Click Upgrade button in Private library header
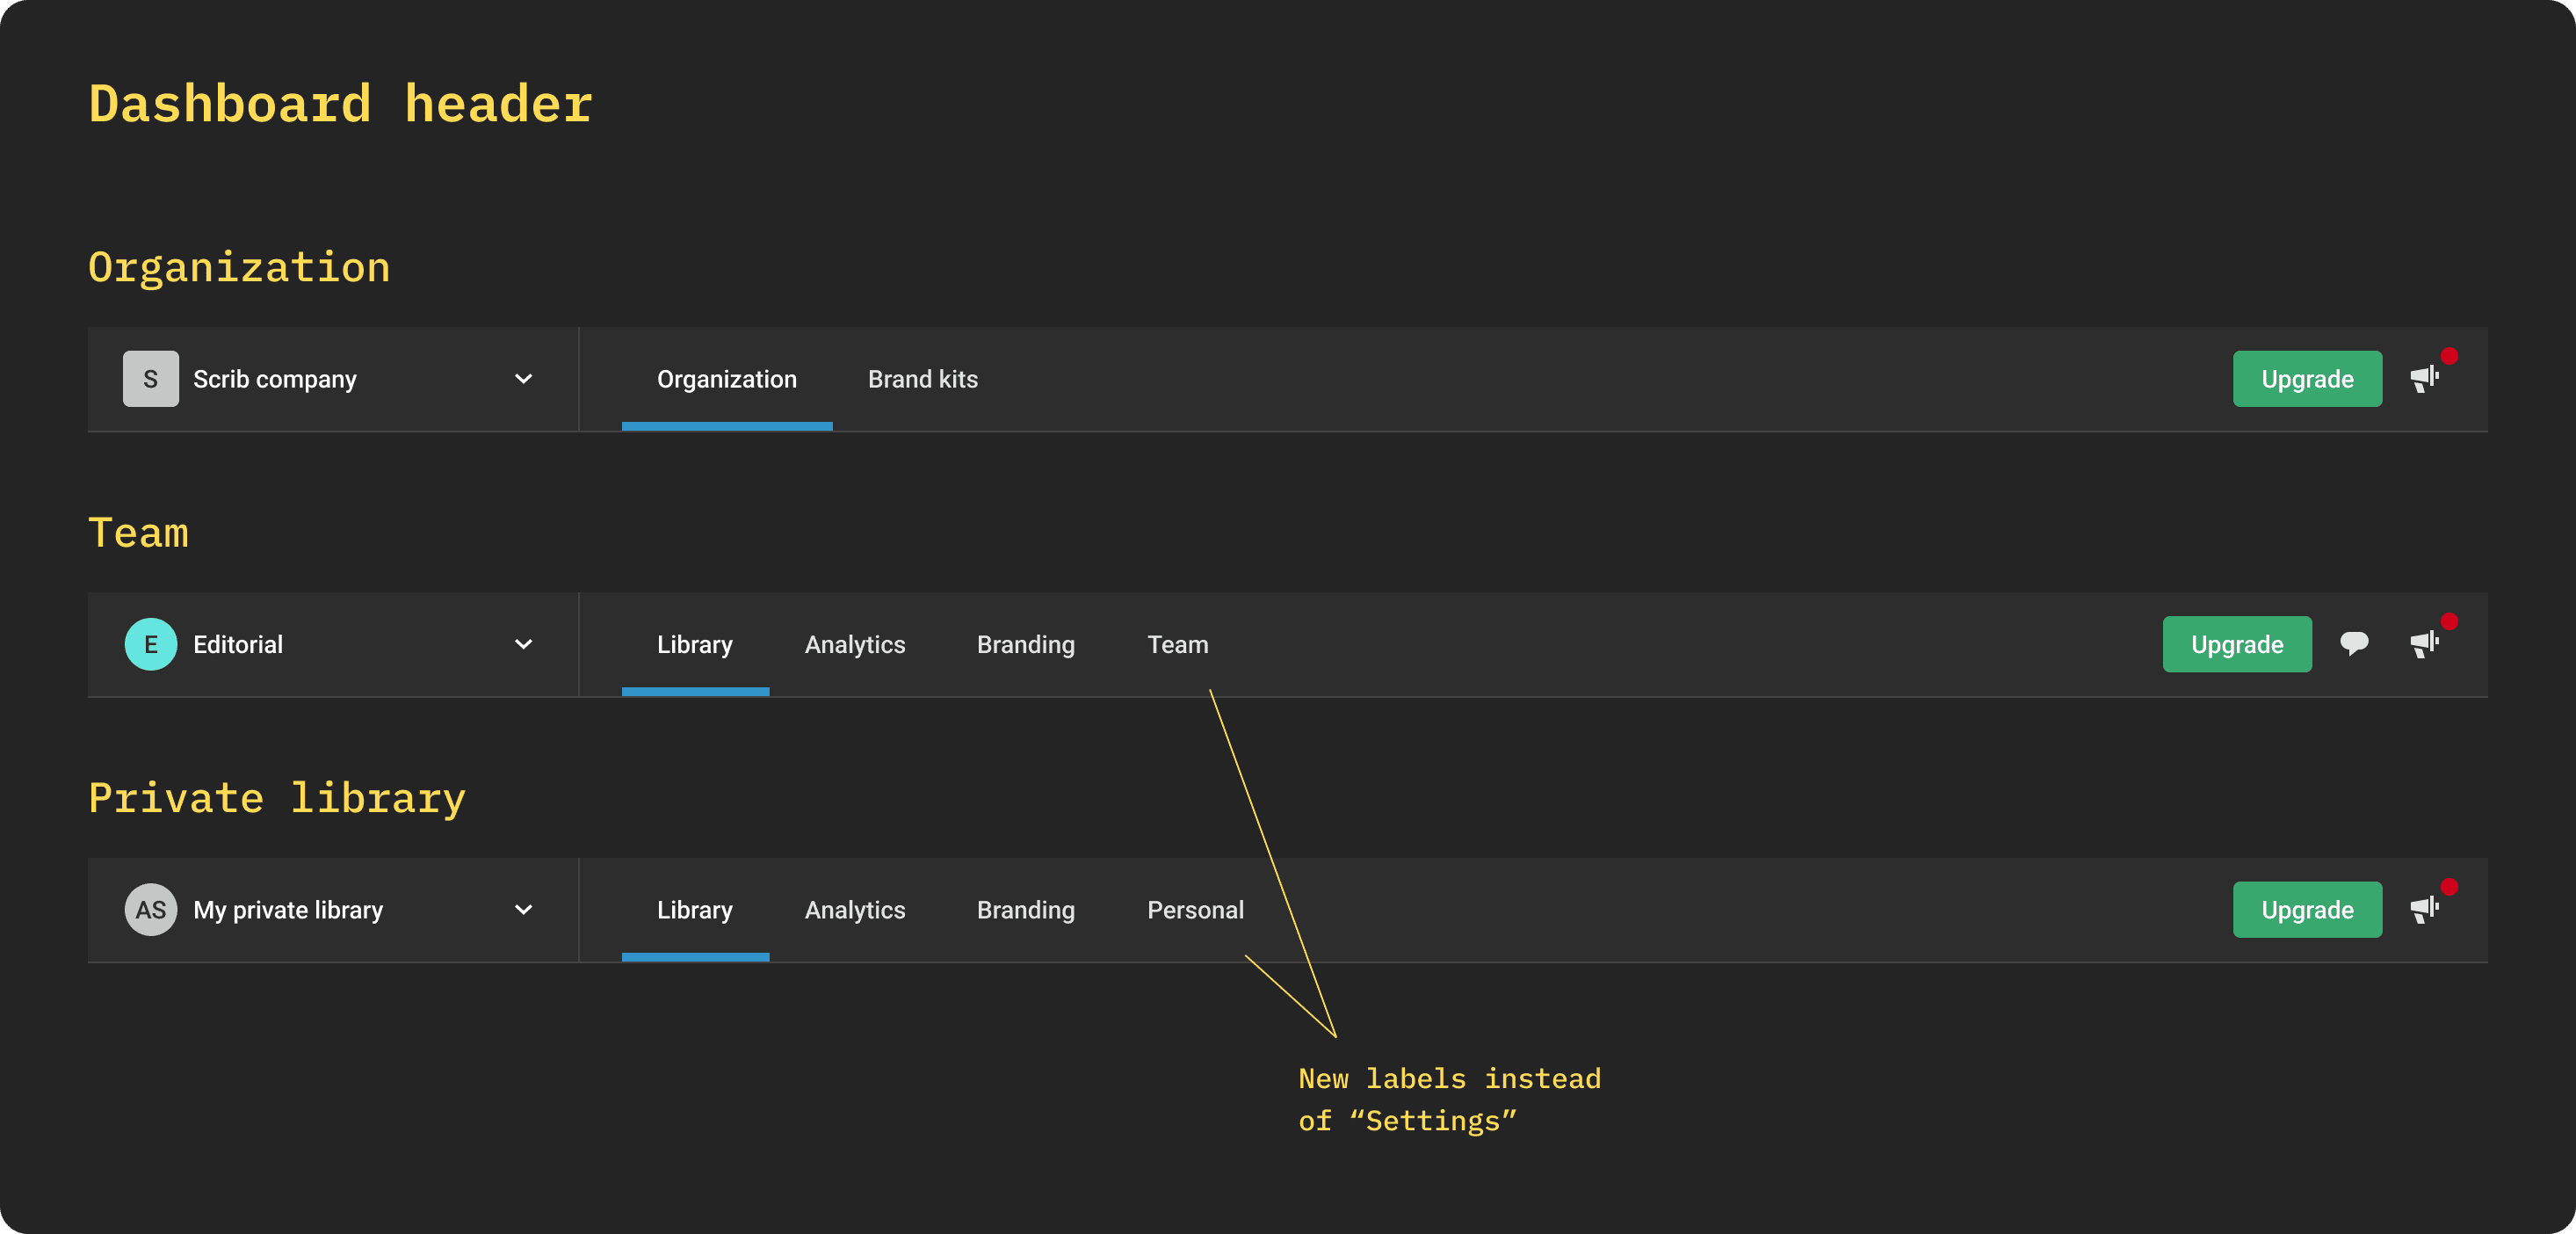The width and height of the screenshot is (2576, 1234). [x=2307, y=910]
